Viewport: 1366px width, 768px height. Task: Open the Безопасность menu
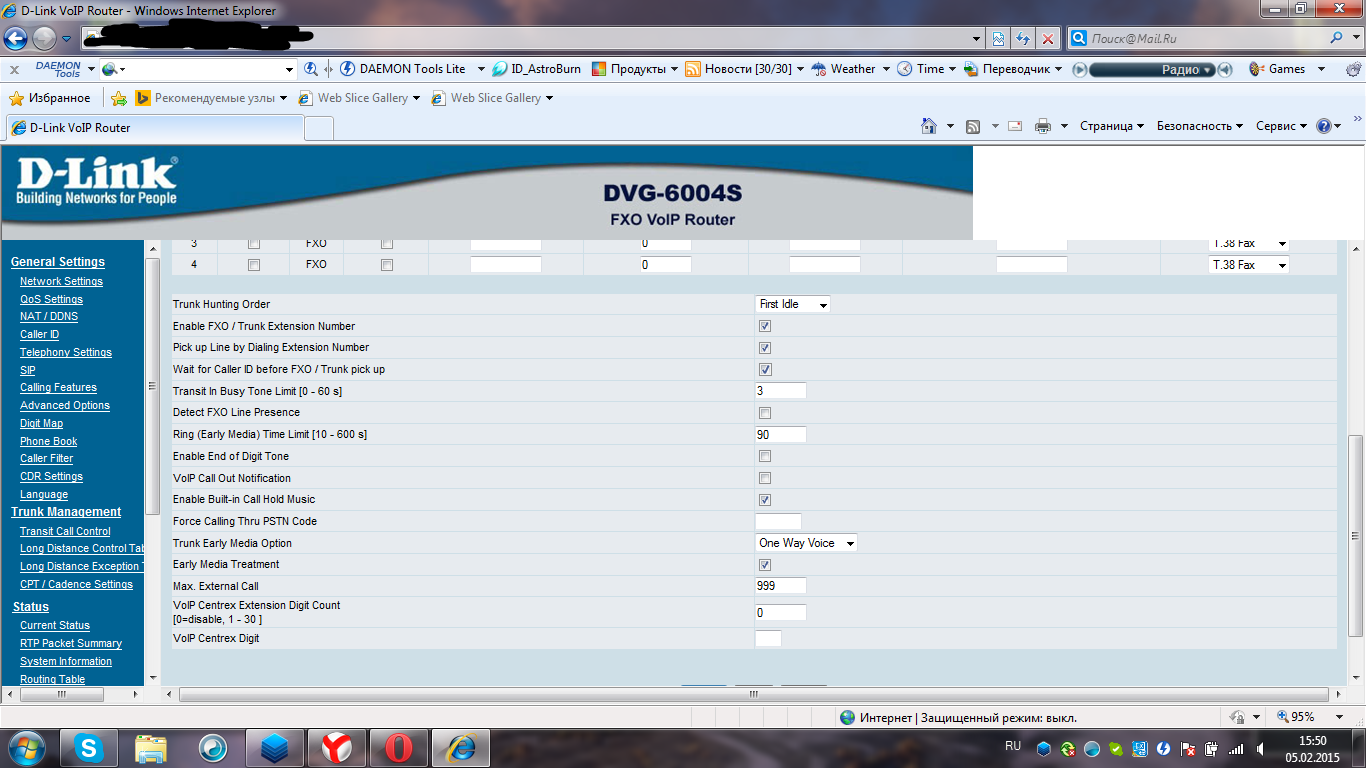click(x=1200, y=126)
